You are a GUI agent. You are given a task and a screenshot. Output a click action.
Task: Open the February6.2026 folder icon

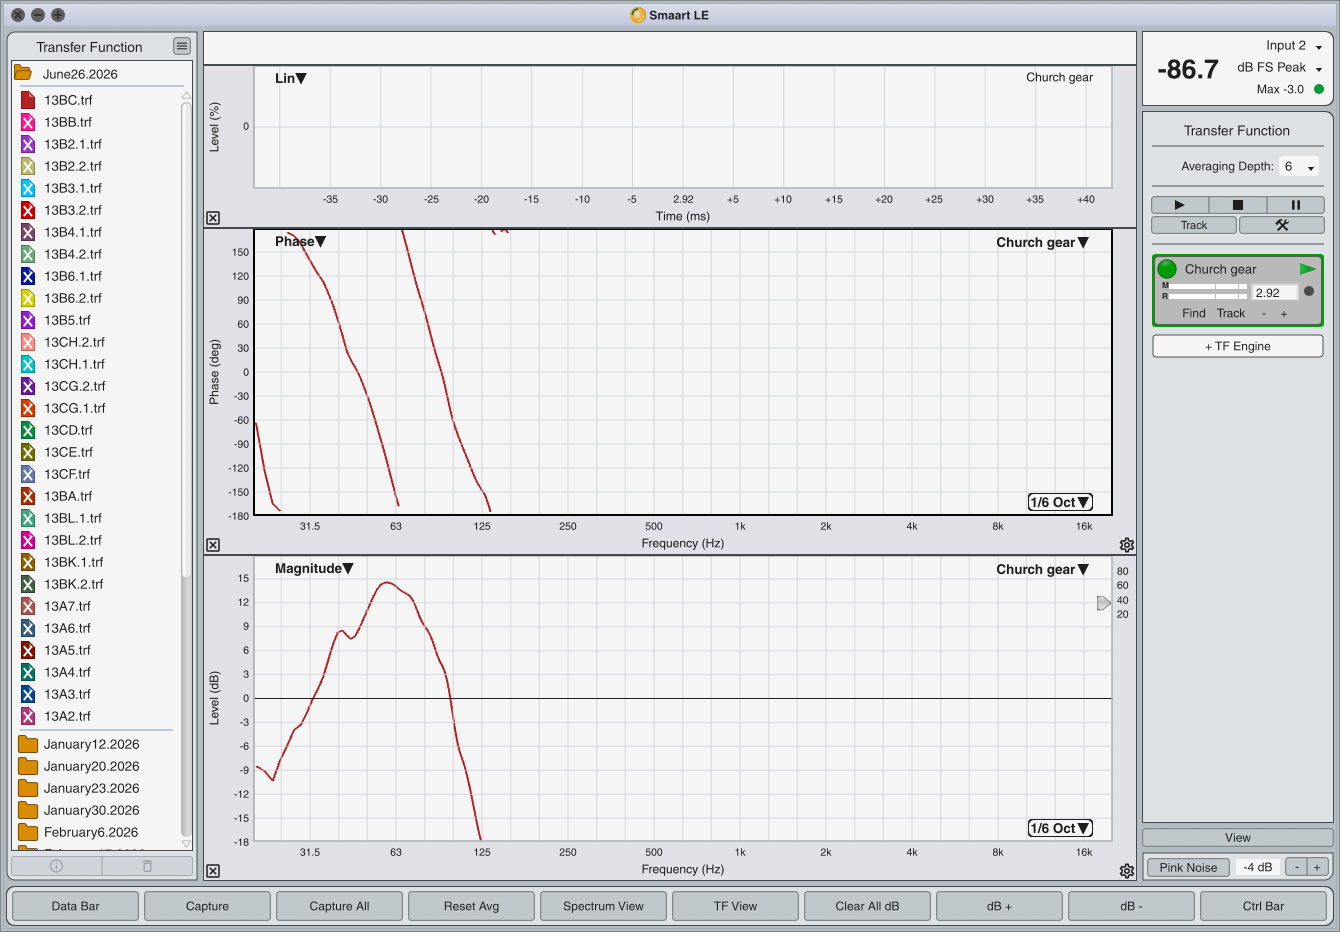pos(28,832)
